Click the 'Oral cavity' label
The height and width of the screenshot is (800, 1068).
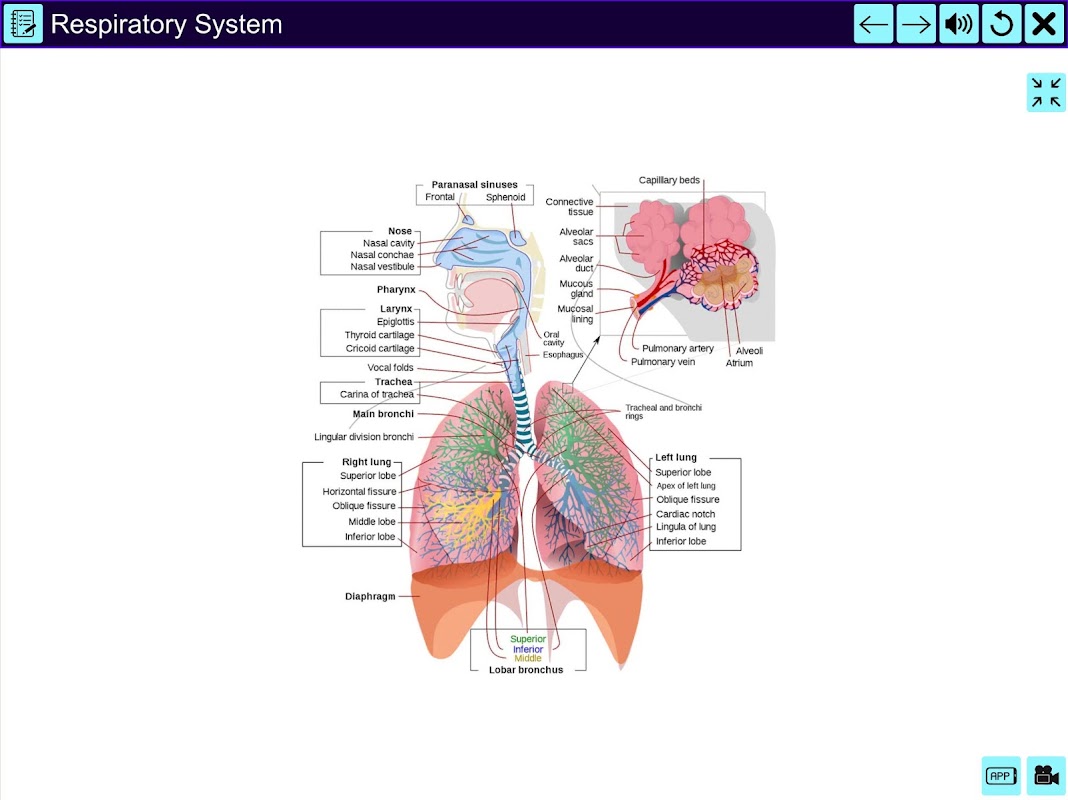pyautogui.click(x=553, y=338)
